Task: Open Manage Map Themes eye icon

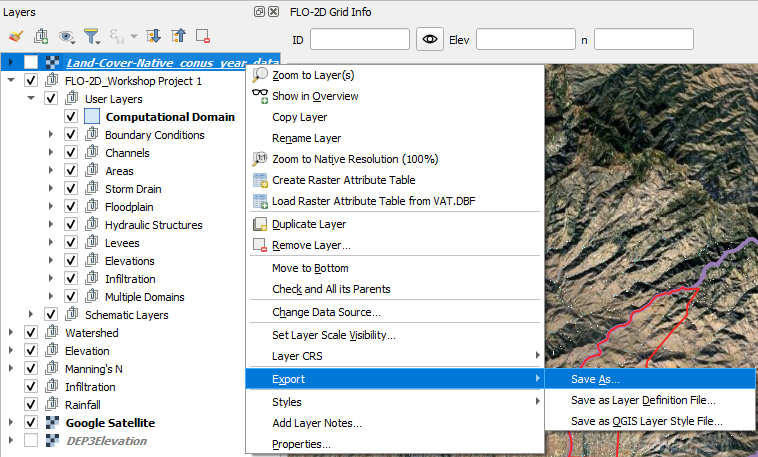Action: coord(67,36)
